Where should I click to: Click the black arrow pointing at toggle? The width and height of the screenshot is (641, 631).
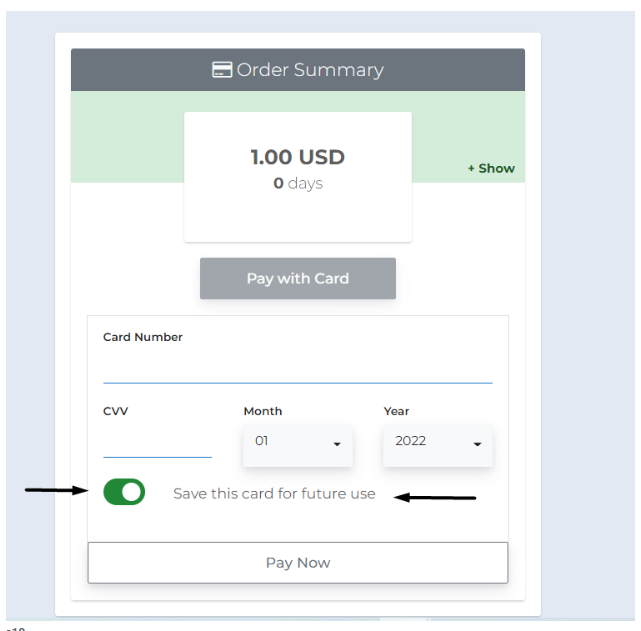56,490
